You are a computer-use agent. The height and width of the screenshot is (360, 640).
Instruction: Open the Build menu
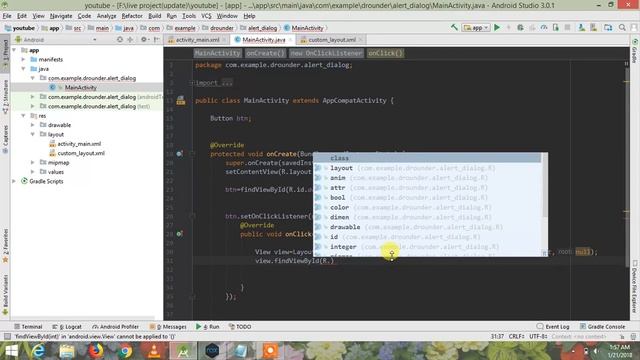pyautogui.click(x=154, y=16)
